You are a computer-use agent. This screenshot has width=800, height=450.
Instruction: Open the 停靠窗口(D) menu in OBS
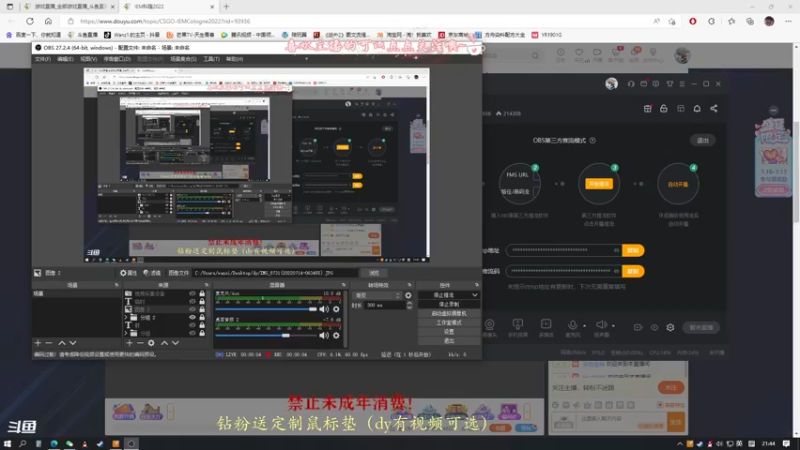117,59
